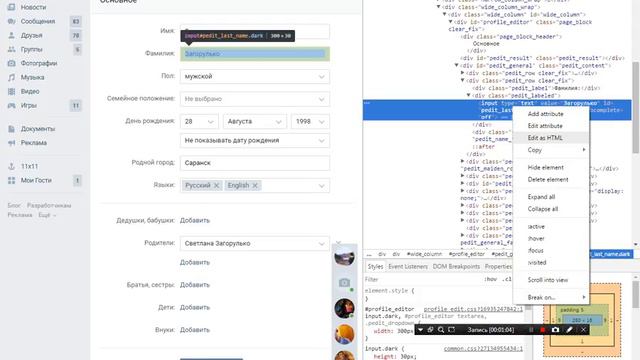Open the 11x11 app shortcut
This screenshot has width=640, height=360.
click(x=29, y=166)
